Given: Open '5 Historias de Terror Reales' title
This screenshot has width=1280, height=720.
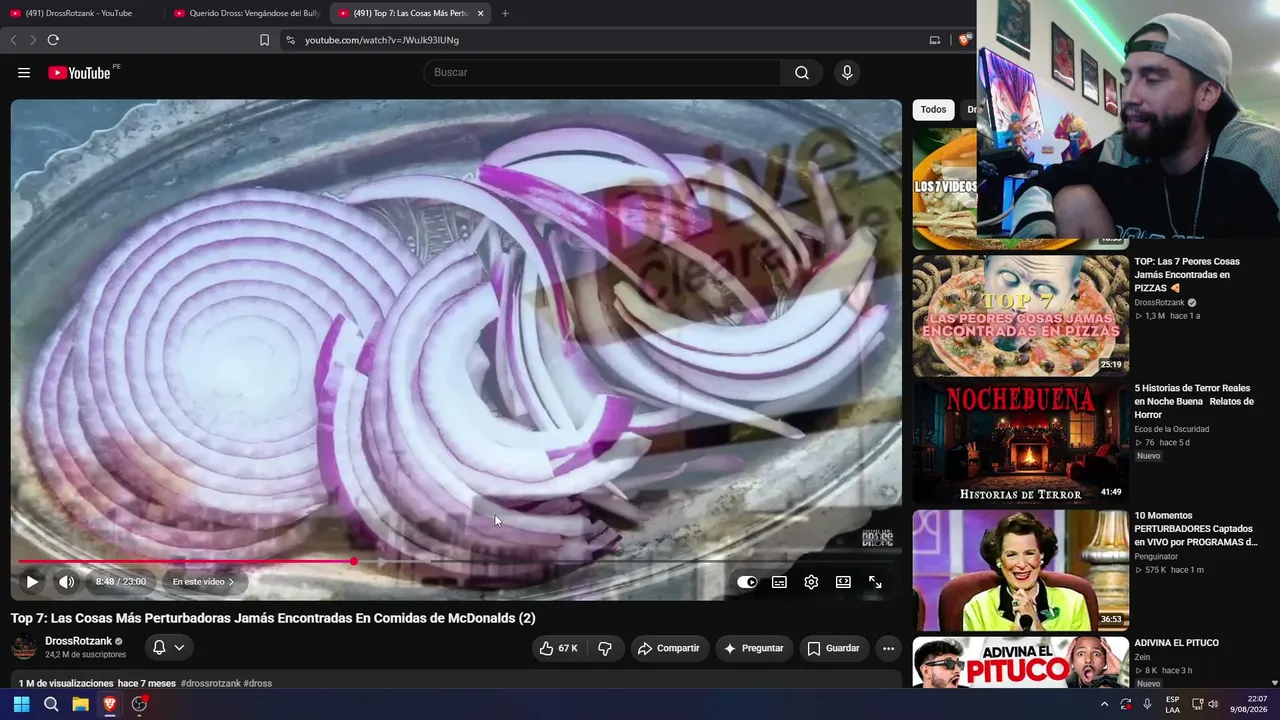Looking at the screenshot, I should tap(1194, 401).
